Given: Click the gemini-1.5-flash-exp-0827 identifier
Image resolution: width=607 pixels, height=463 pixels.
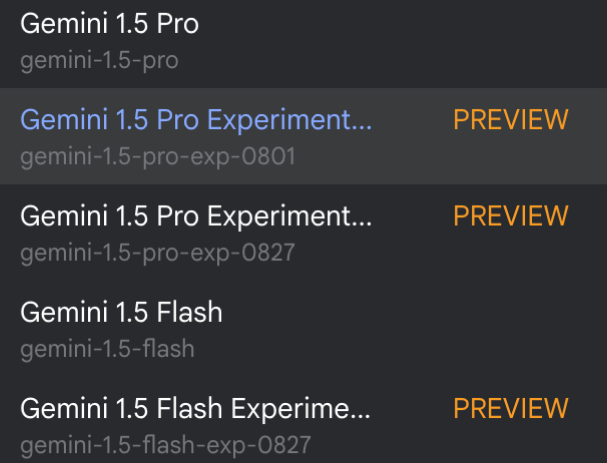Looking at the screenshot, I should [165, 444].
